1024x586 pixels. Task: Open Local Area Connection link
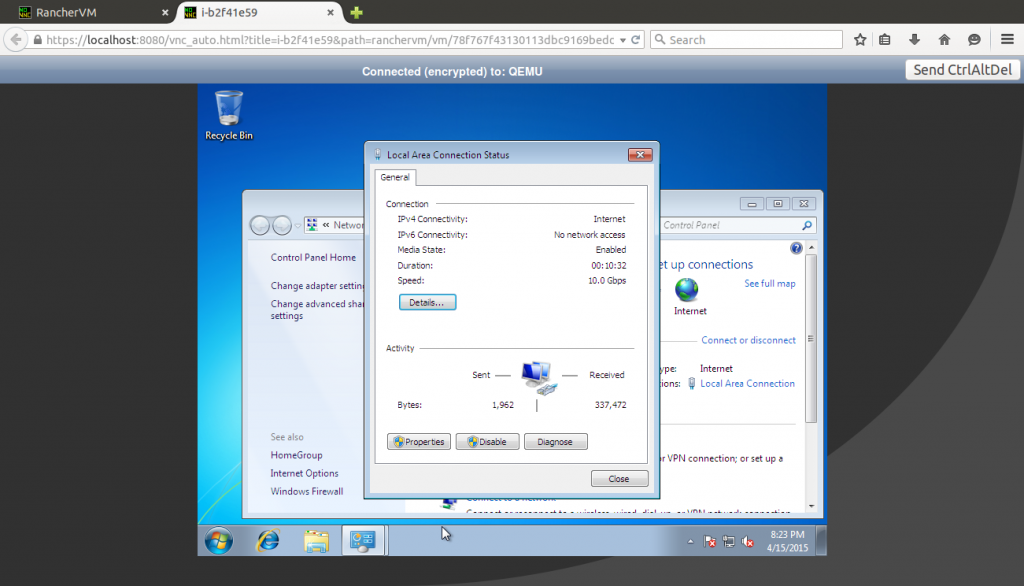pos(747,383)
